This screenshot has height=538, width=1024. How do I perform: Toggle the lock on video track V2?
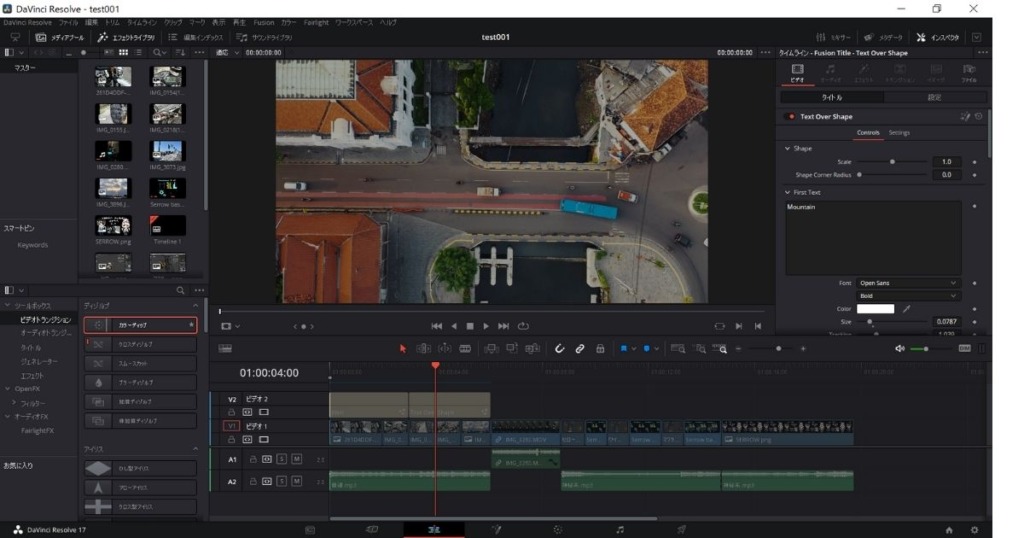(x=232, y=411)
